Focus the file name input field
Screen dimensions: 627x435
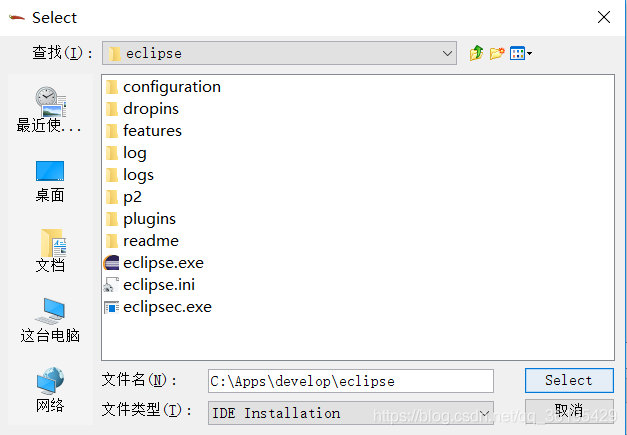coord(351,381)
